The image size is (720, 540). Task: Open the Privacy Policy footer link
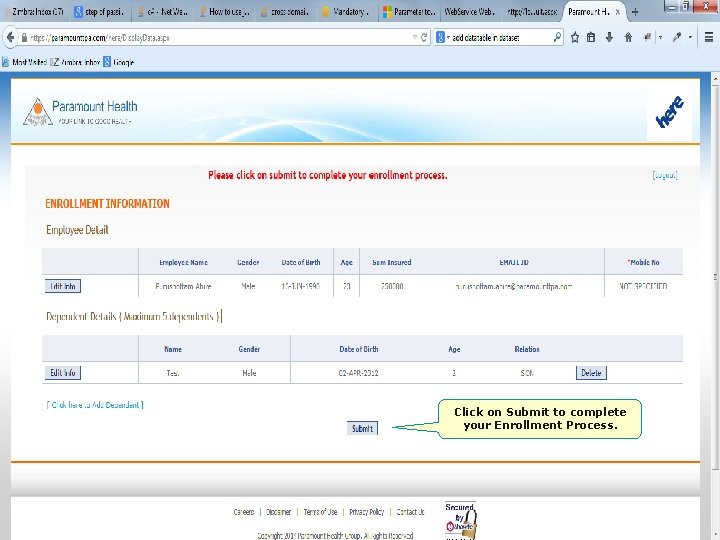366,512
